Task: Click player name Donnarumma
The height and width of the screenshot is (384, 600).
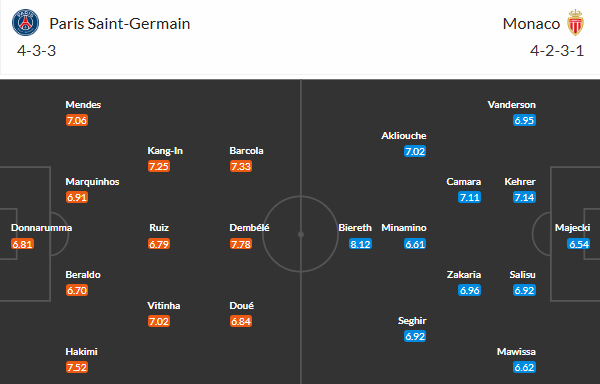Action: (41, 228)
